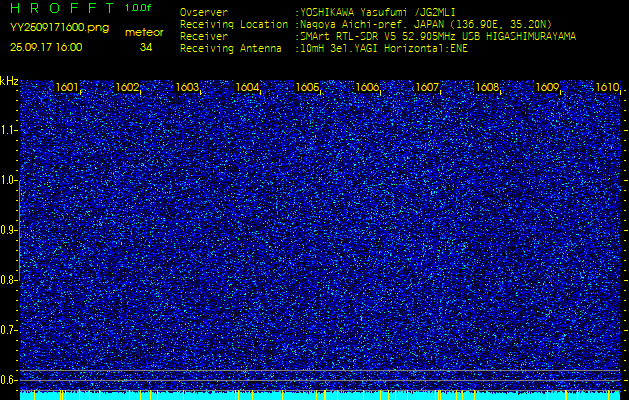Click the 1606 time marker
This screenshot has width=629, height=400.
coord(367,87)
